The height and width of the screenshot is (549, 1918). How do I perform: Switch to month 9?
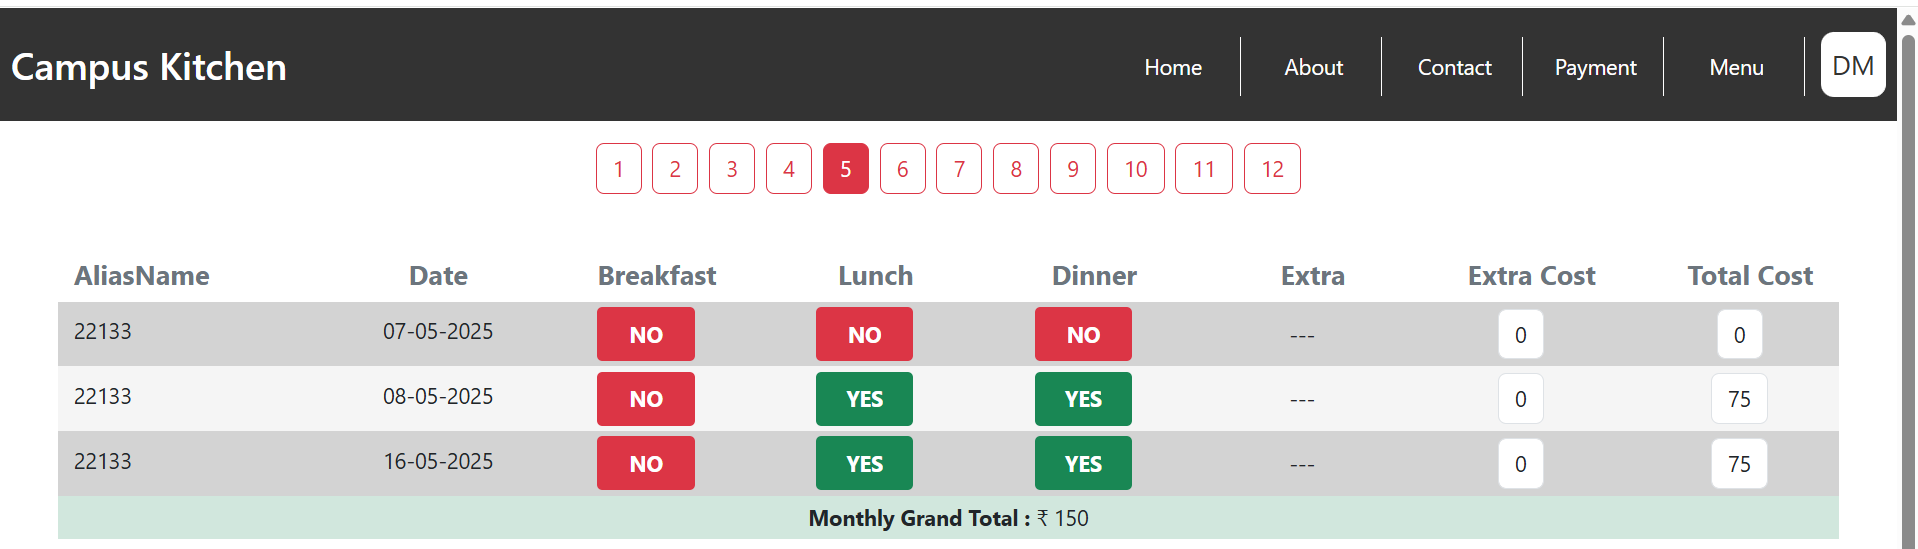1072,169
